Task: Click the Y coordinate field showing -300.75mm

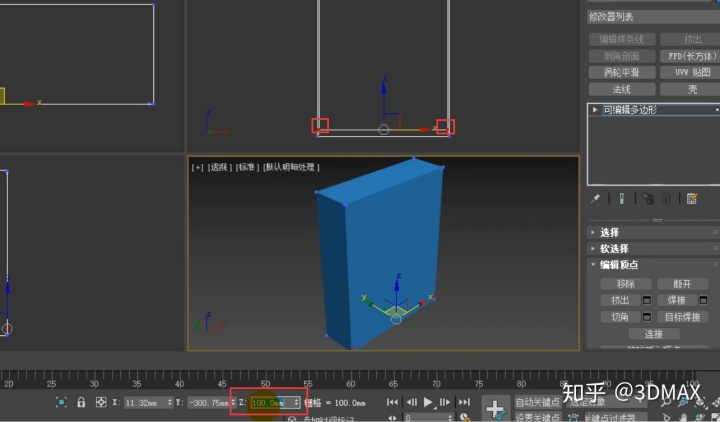Action: 208,403
